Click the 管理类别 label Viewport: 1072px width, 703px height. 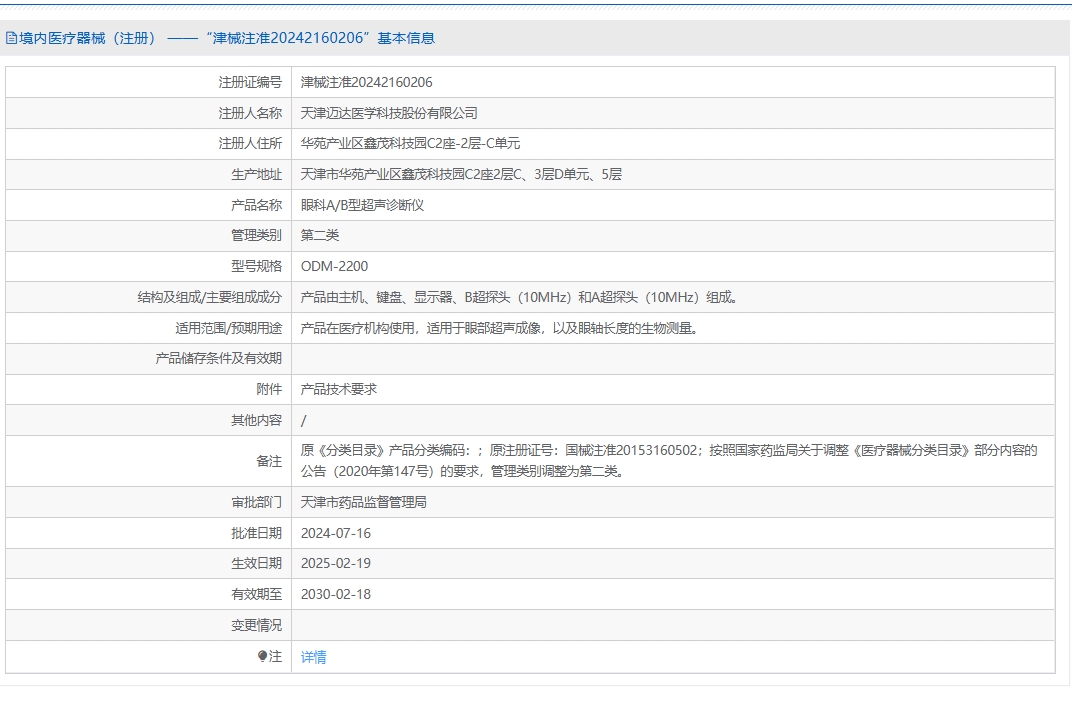coord(256,235)
